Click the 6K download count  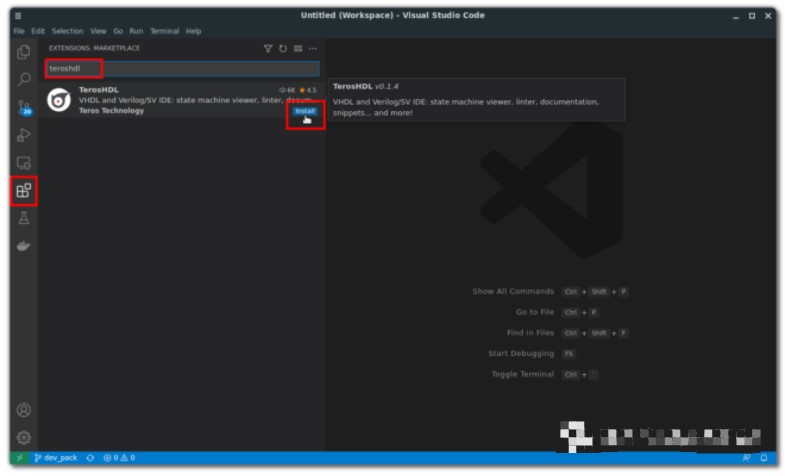pyautogui.click(x=287, y=90)
